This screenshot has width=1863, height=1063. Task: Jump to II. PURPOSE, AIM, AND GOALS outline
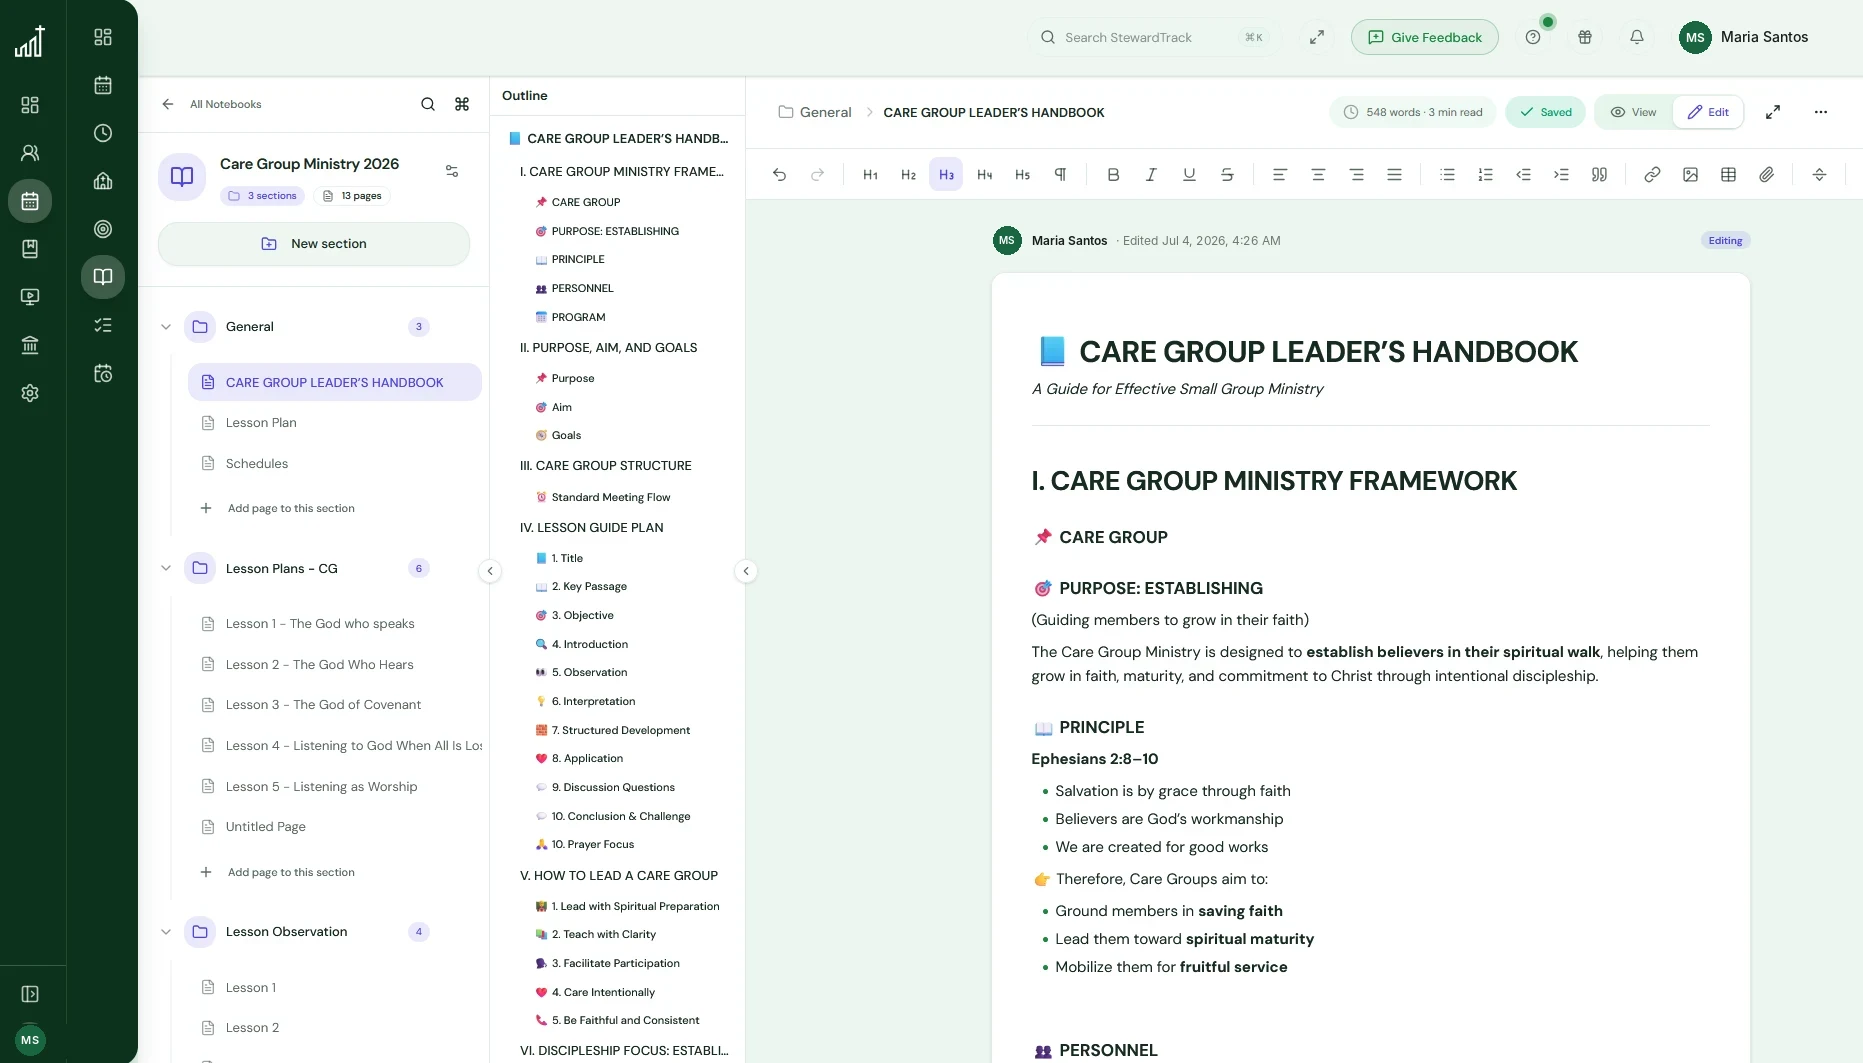608,348
